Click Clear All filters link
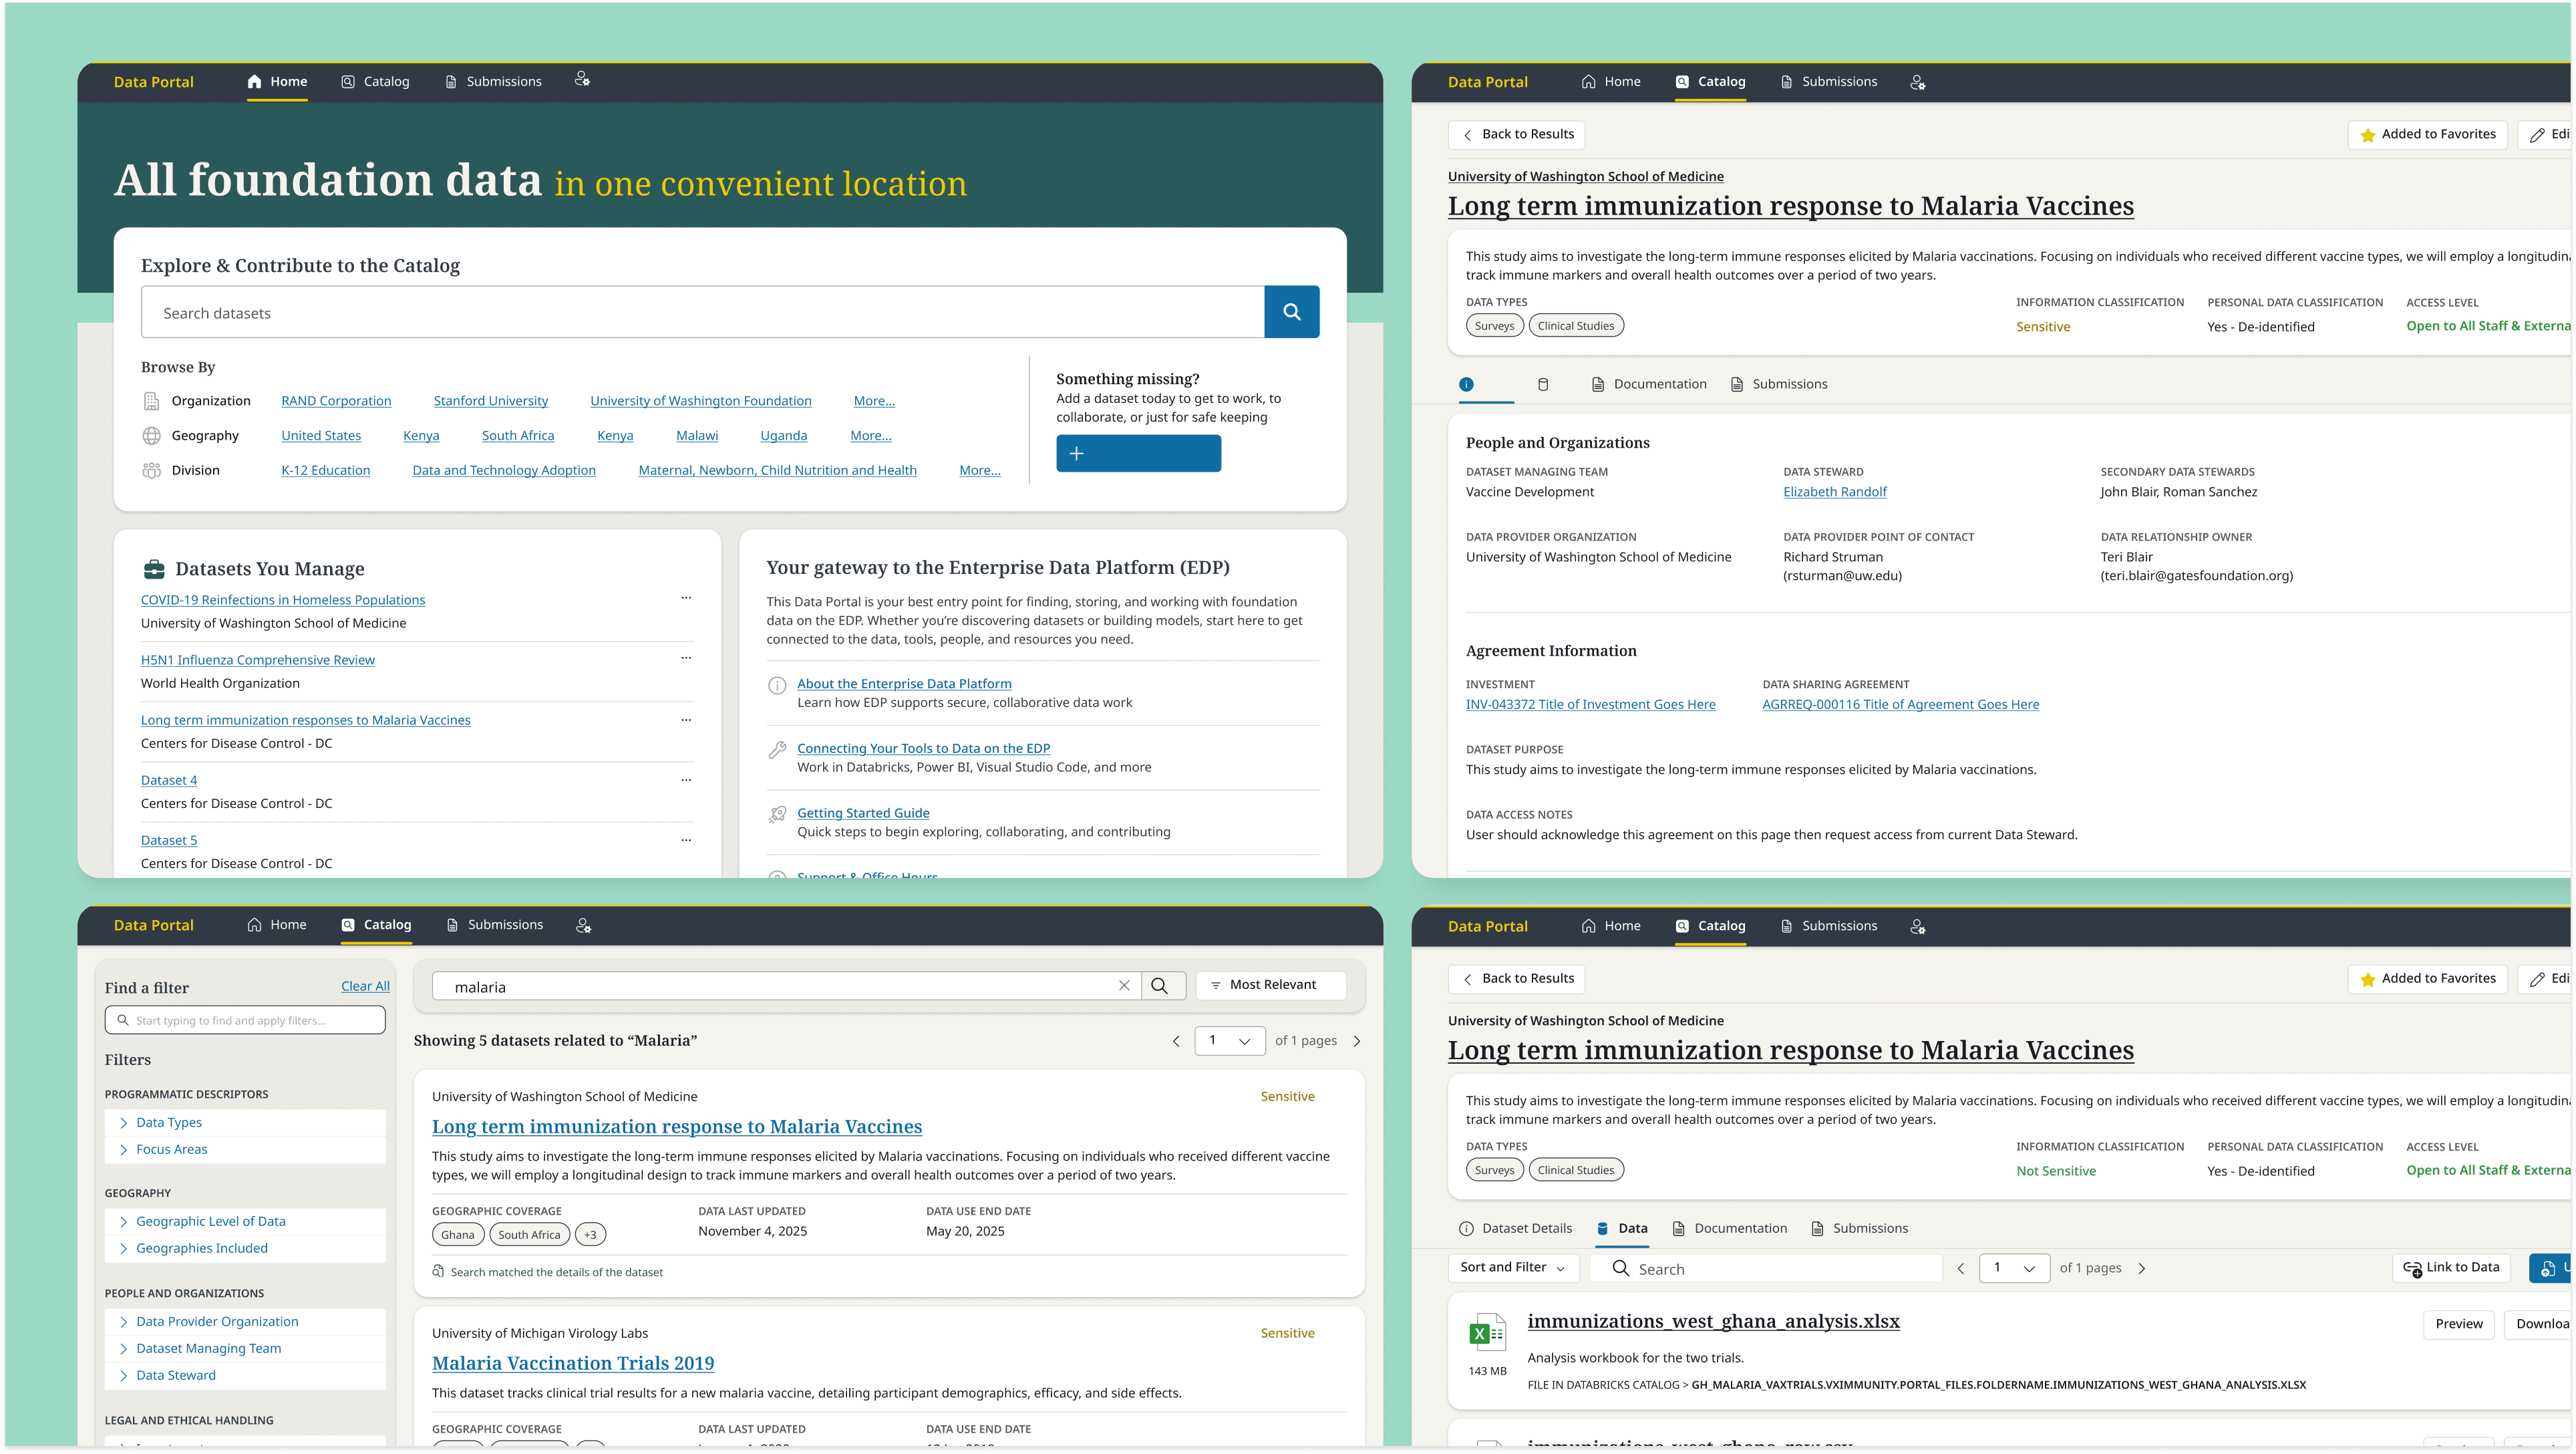 [365, 986]
